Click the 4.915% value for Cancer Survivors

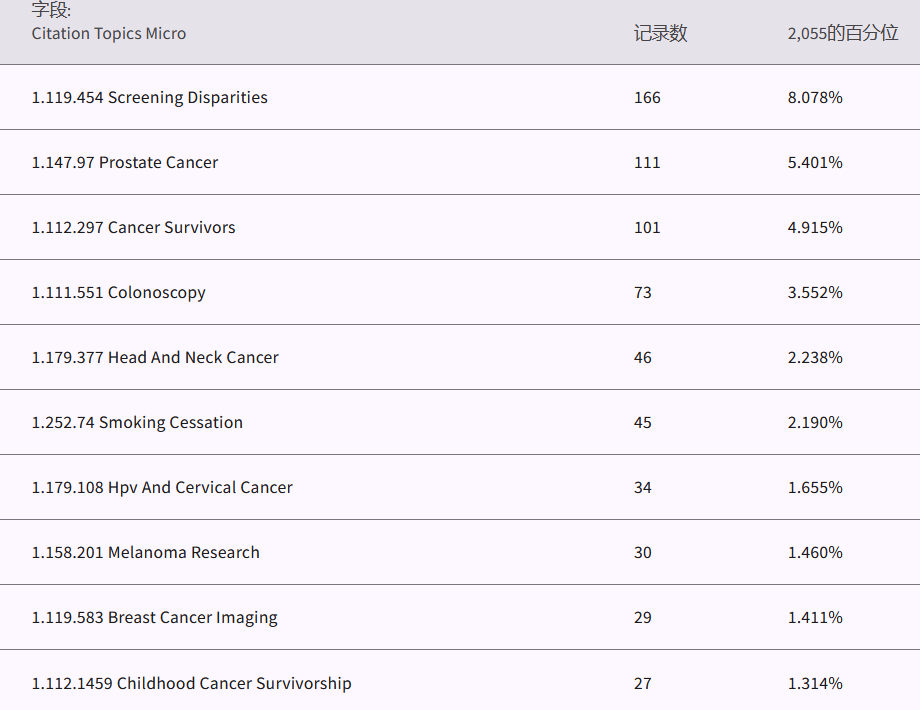pos(815,227)
